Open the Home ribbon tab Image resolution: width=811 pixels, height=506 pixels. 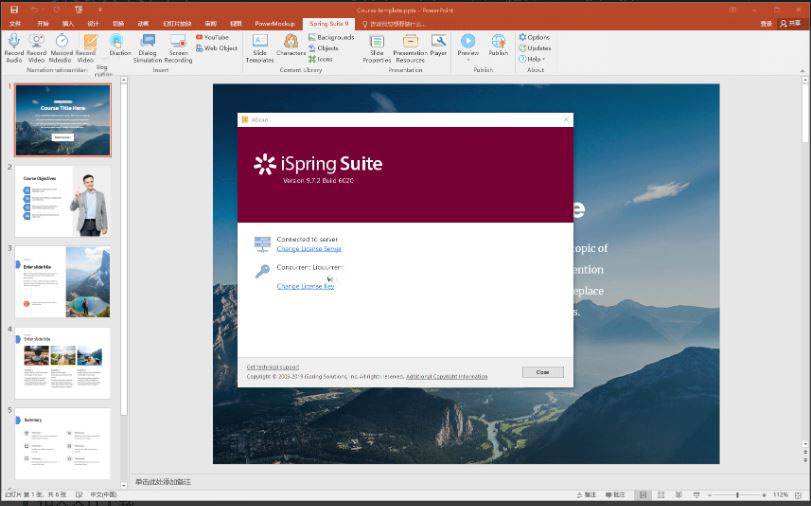click(x=43, y=24)
